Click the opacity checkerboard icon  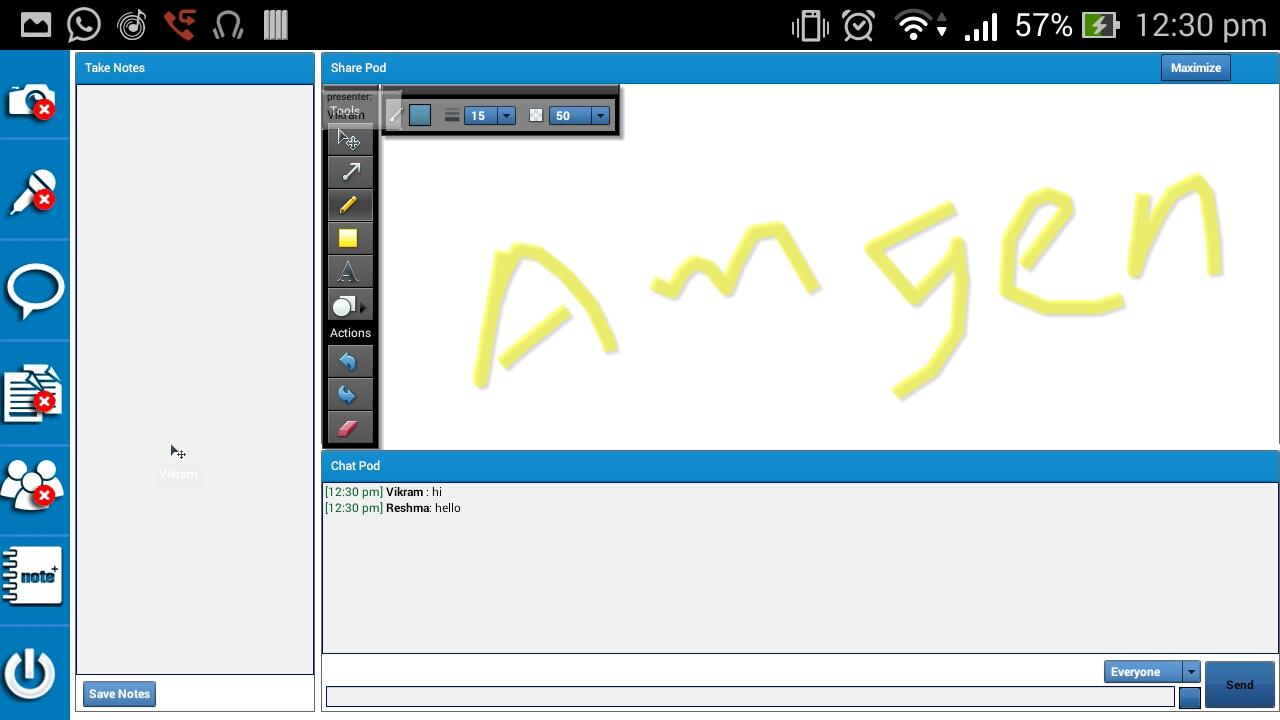coord(536,116)
